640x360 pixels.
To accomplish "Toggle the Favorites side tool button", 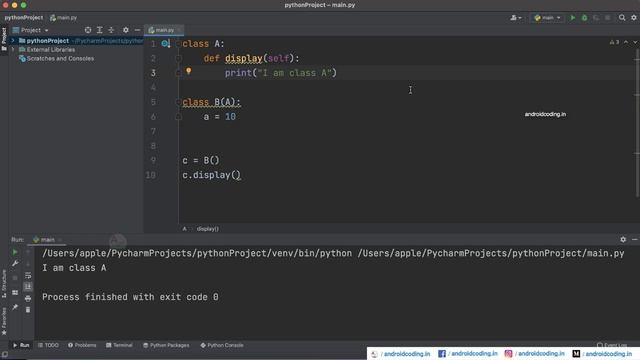I will click(x=4, y=321).
